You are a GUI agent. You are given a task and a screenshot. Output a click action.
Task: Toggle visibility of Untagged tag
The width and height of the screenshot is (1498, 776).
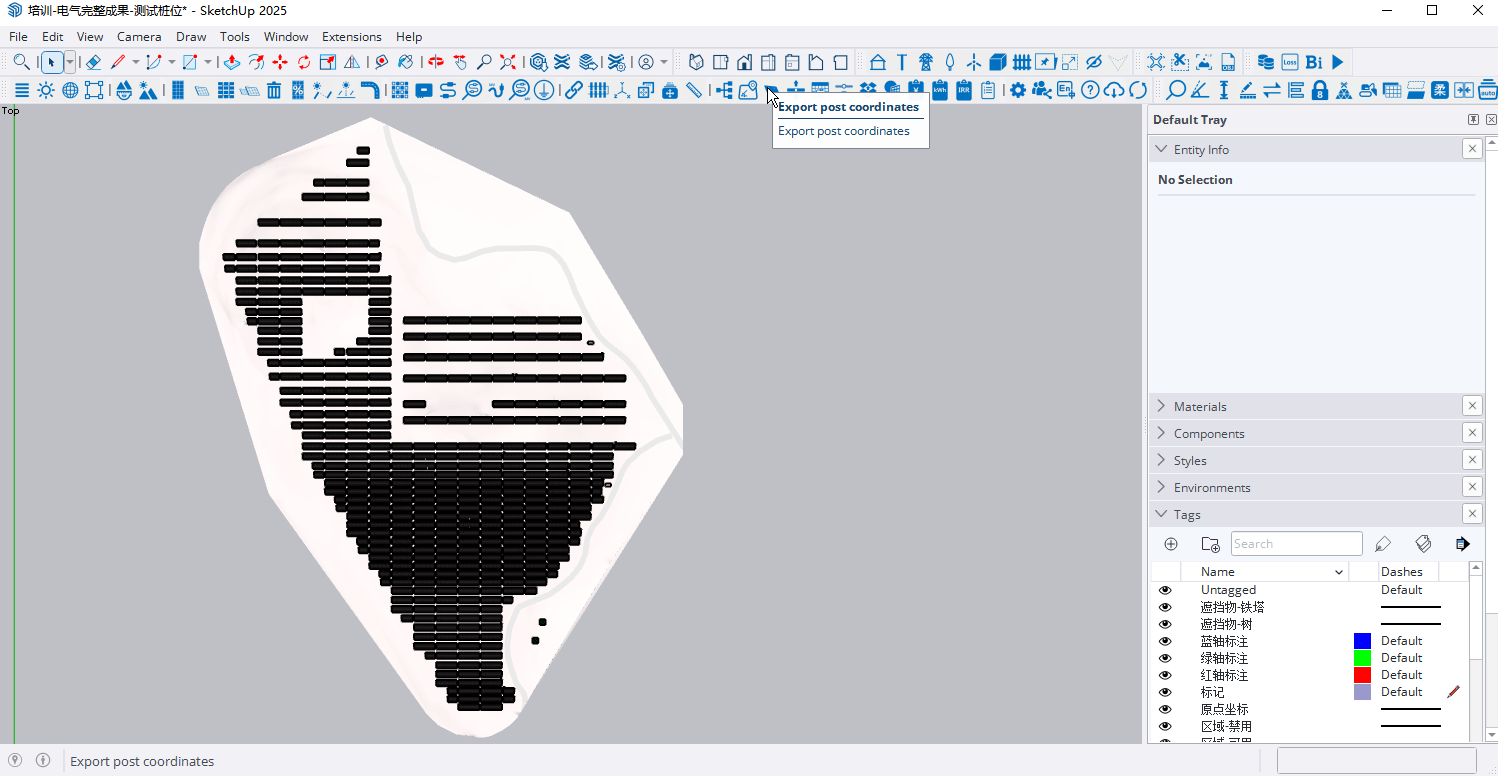click(x=1165, y=590)
